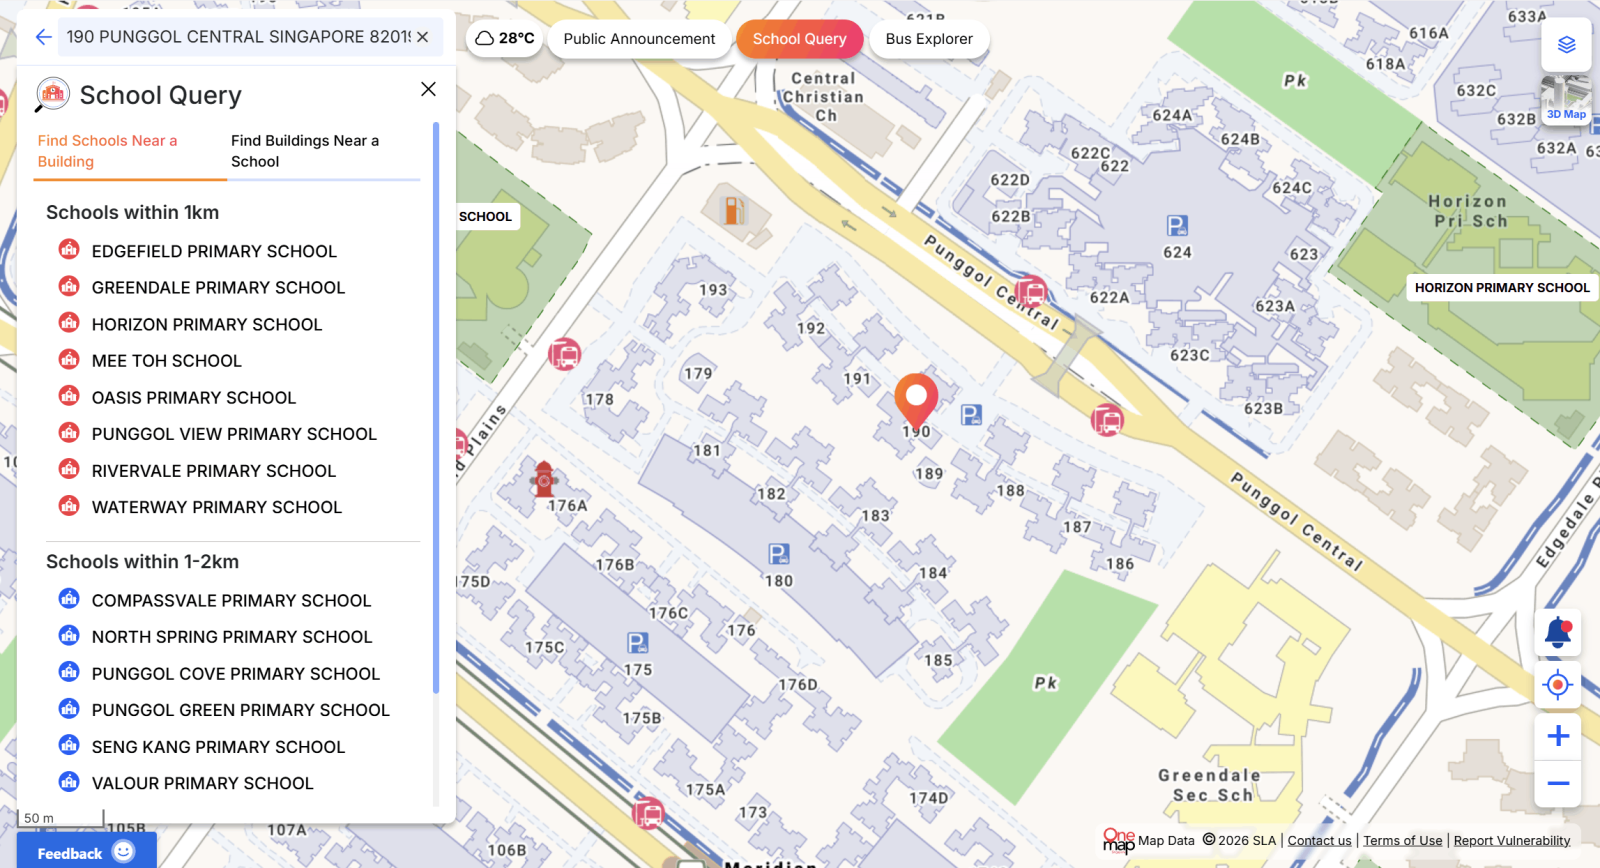
Task: Open Terms of Use link
Action: pyautogui.click(x=1403, y=841)
